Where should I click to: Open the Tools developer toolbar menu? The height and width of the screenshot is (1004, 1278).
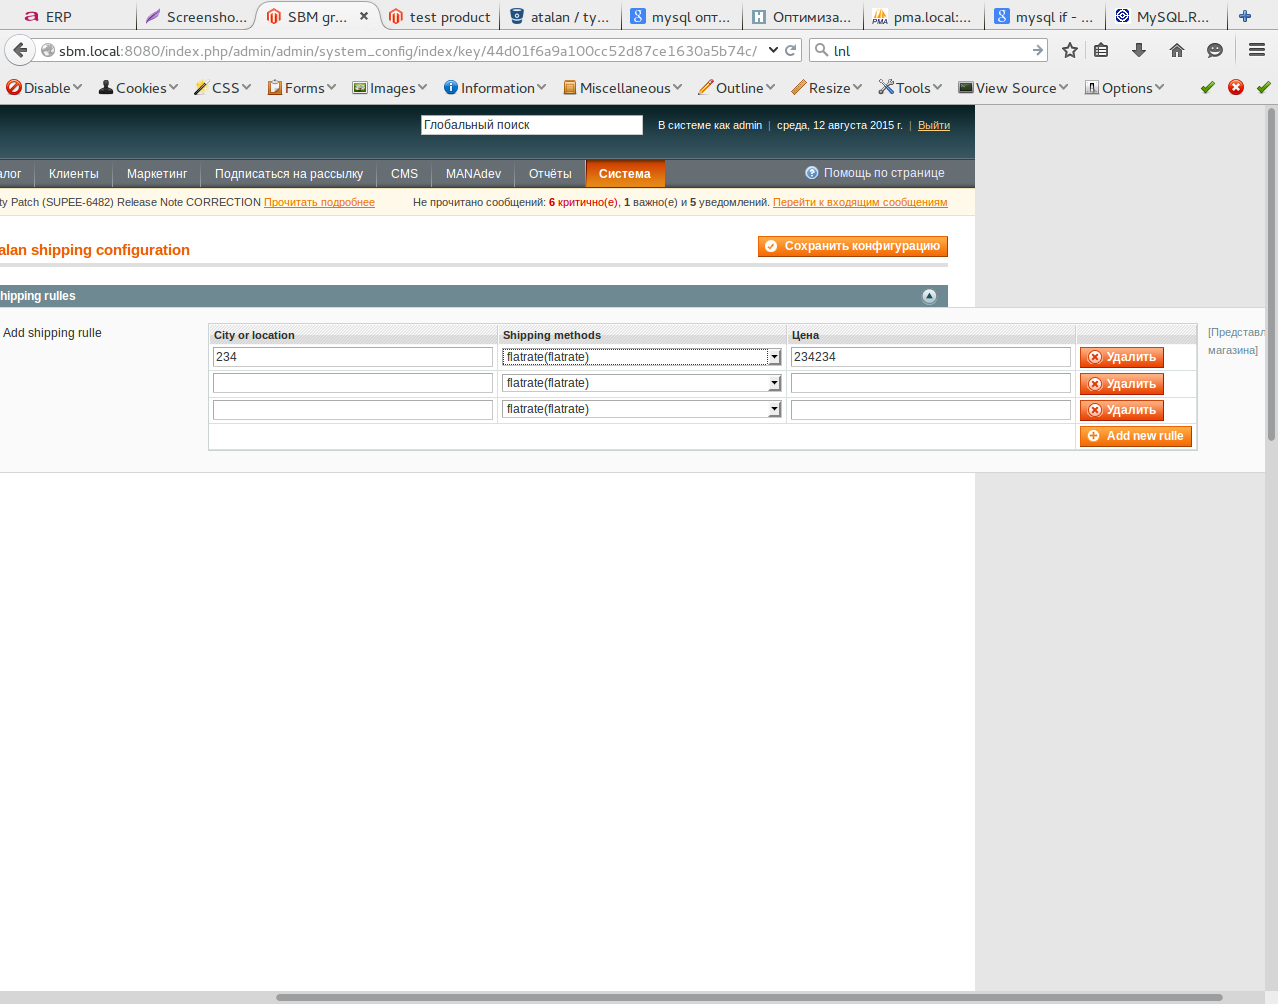pyautogui.click(x=911, y=88)
